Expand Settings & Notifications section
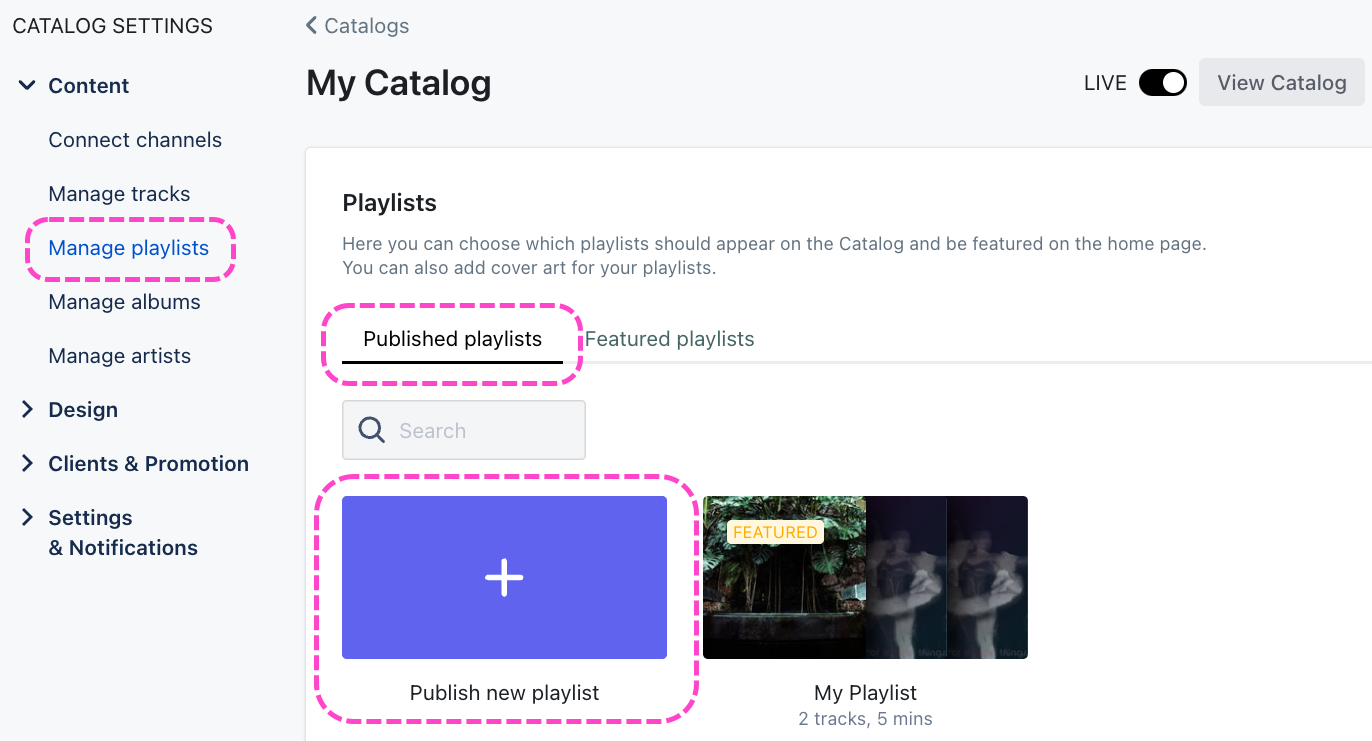This screenshot has height=741, width=1372. [x=27, y=518]
